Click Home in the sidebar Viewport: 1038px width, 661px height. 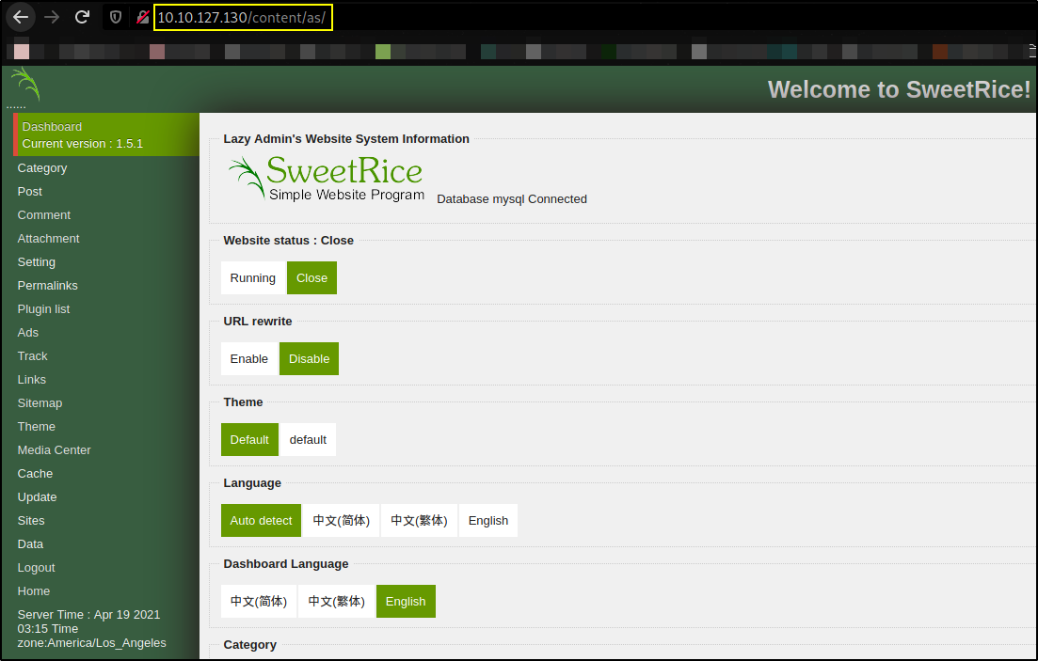click(34, 591)
